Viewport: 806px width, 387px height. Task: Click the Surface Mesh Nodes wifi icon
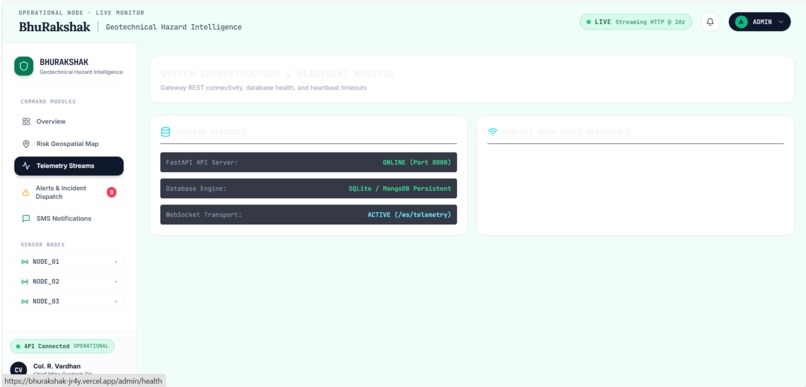[492, 132]
